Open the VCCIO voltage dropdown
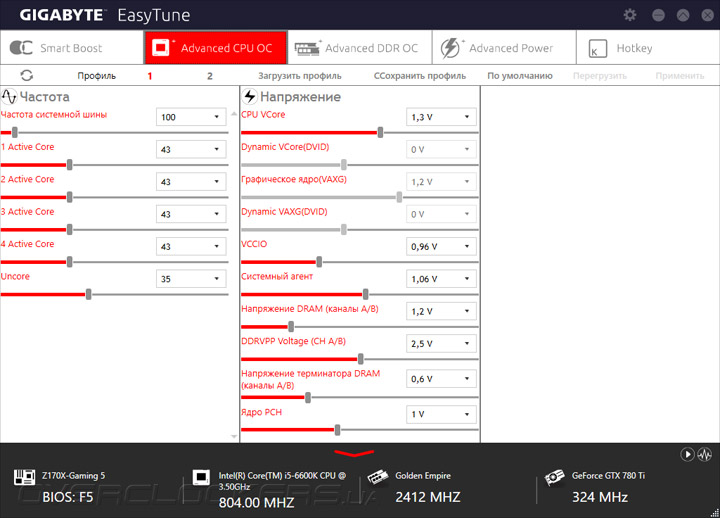 (441, 246)
